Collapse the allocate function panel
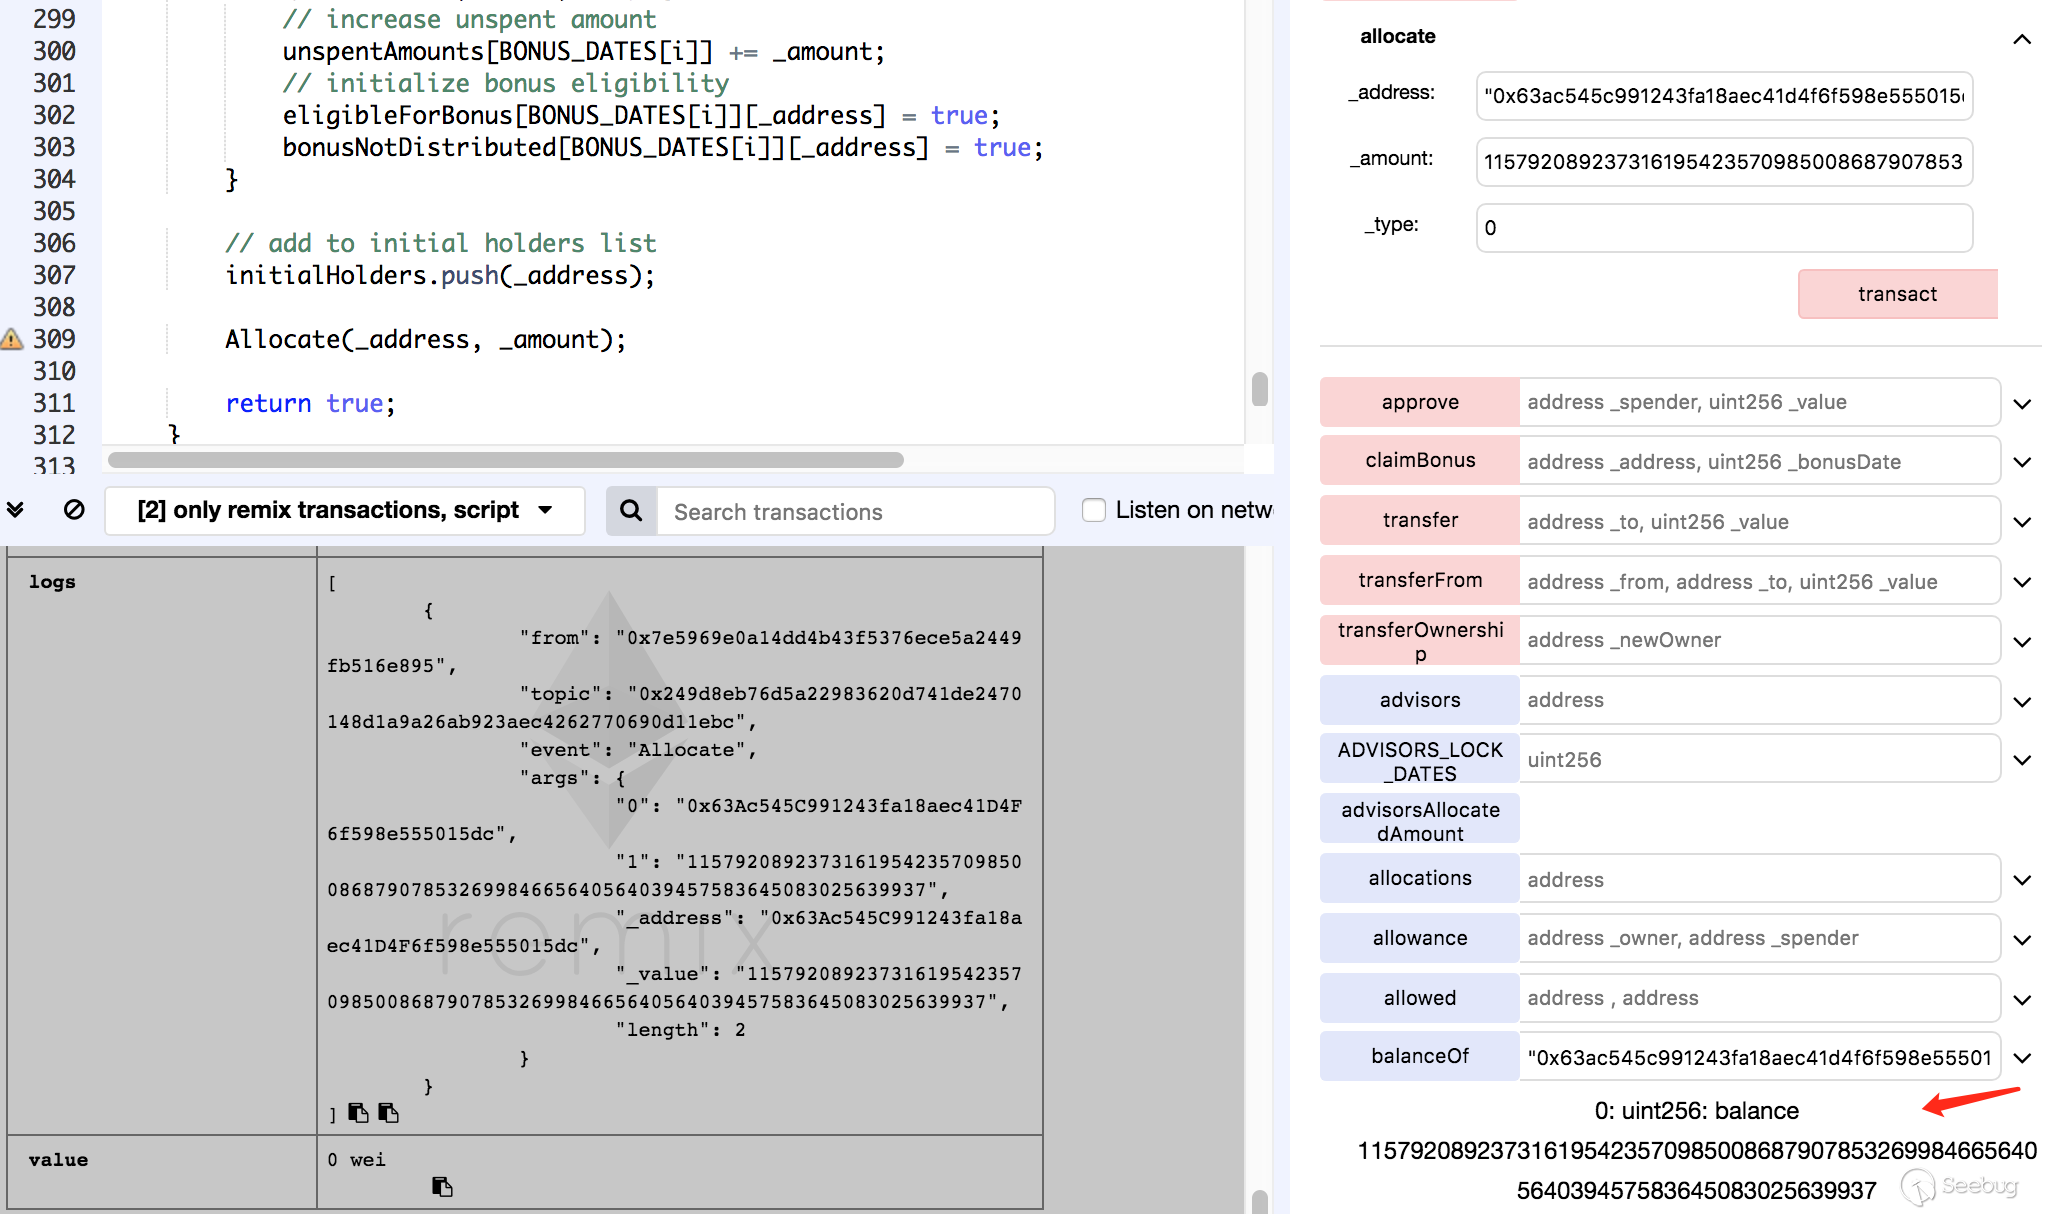2046x1214 pixels. pyautogui.click(x=2021, y=38)
